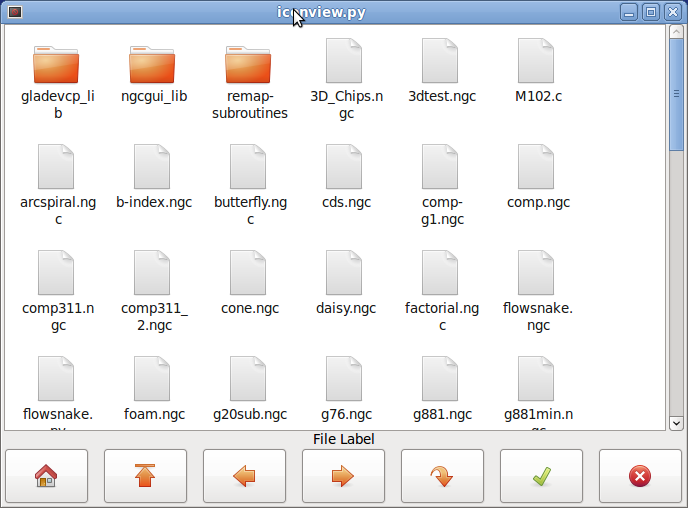688x508 pixels.
Task: Pick the daisy.ngc file
Action: point(345,274)
